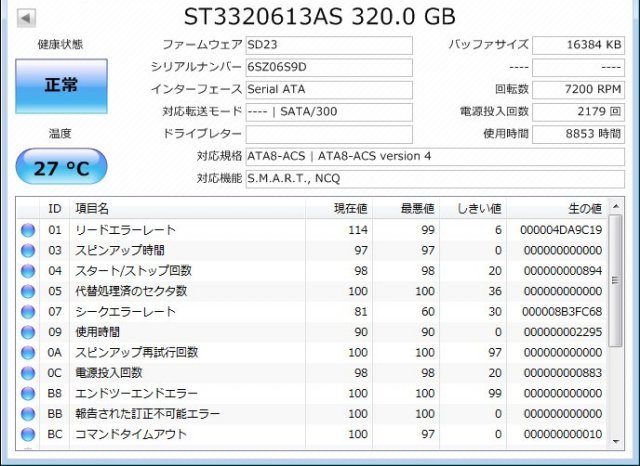Sort by the 現在値 column header
This screenshot has height=466, width=640.
(x=339, y=209)
